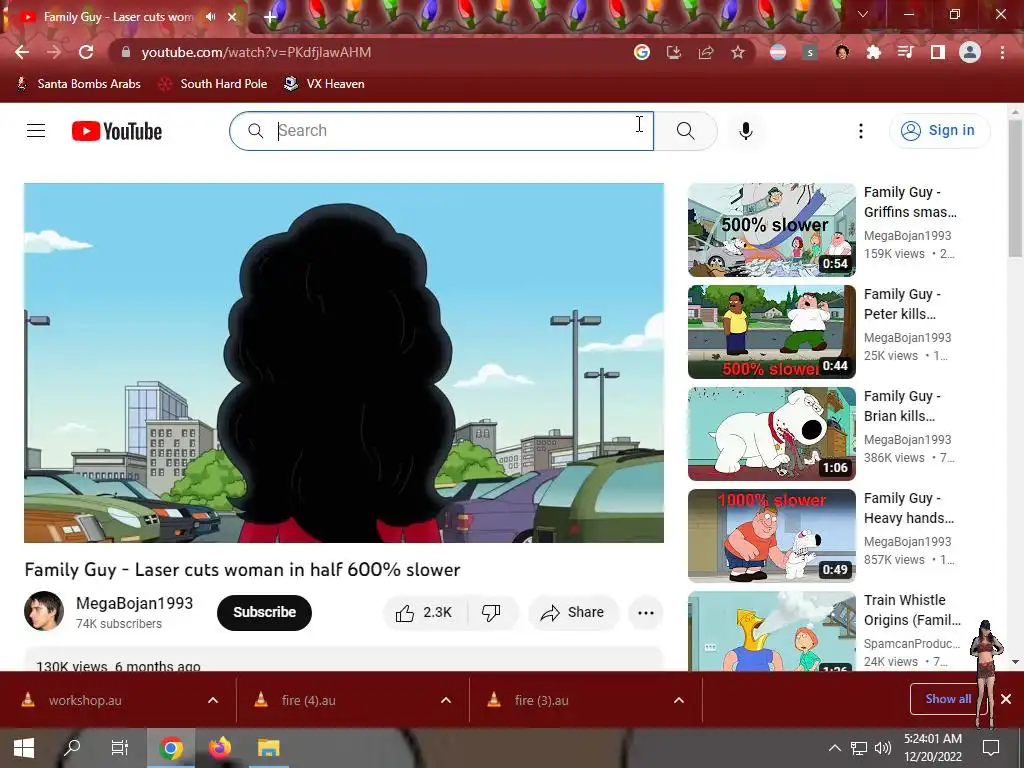The width and height of the screenshot is (1024, 768).
Task: Open the notification center
Action: (x=991, y=748)
